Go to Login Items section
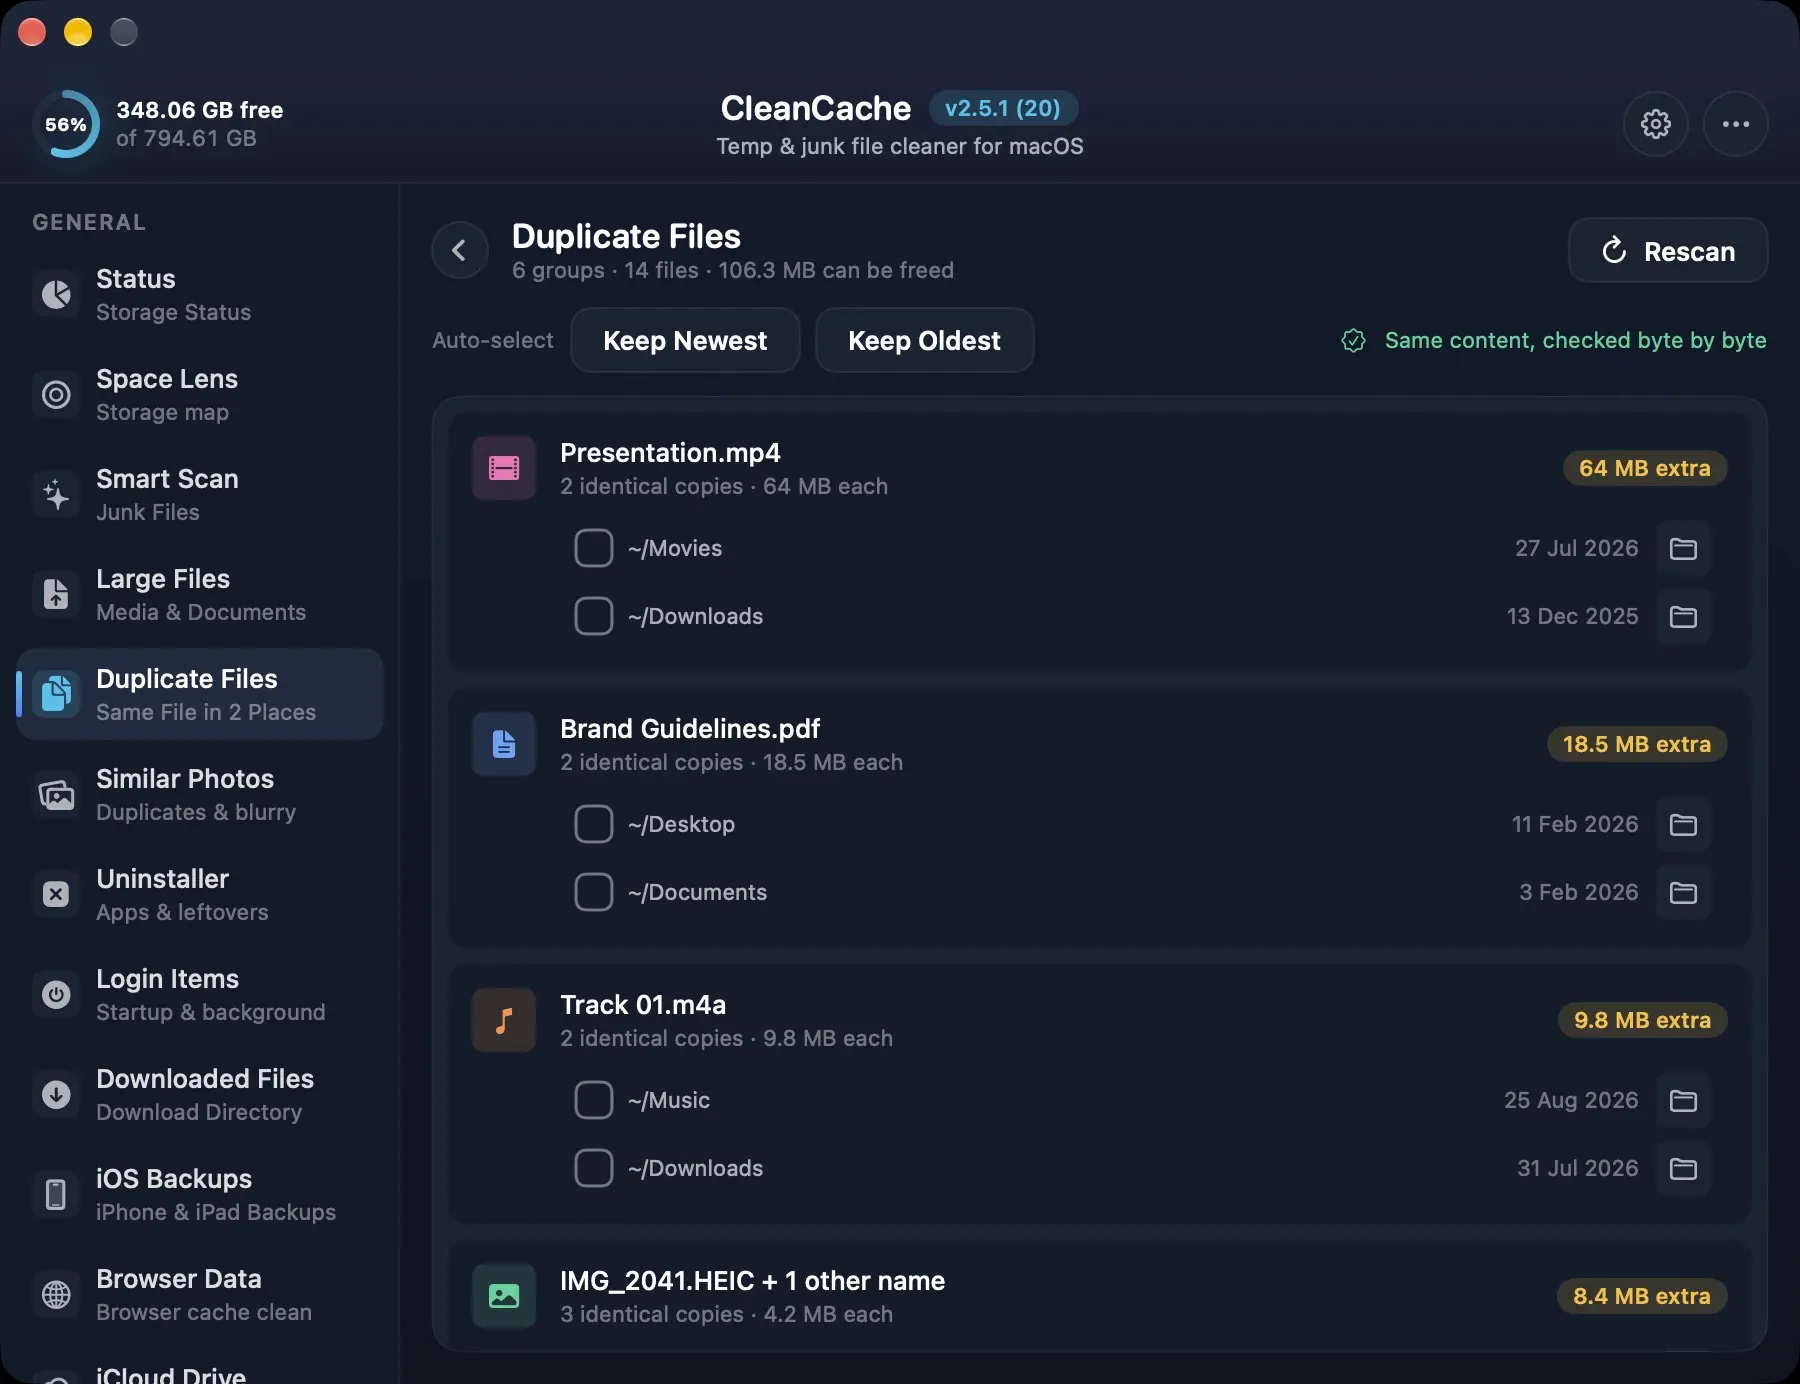Screen dimensions: 1800x1384 (x=200, y=994)
